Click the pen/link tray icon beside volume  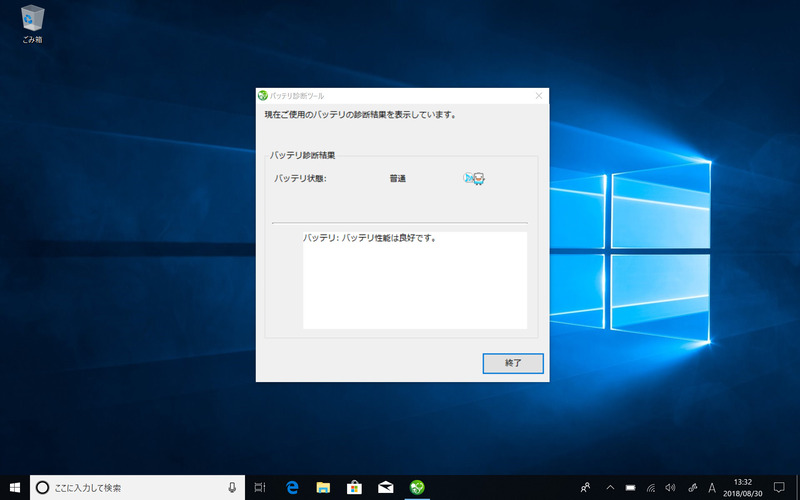click(692, 488)
